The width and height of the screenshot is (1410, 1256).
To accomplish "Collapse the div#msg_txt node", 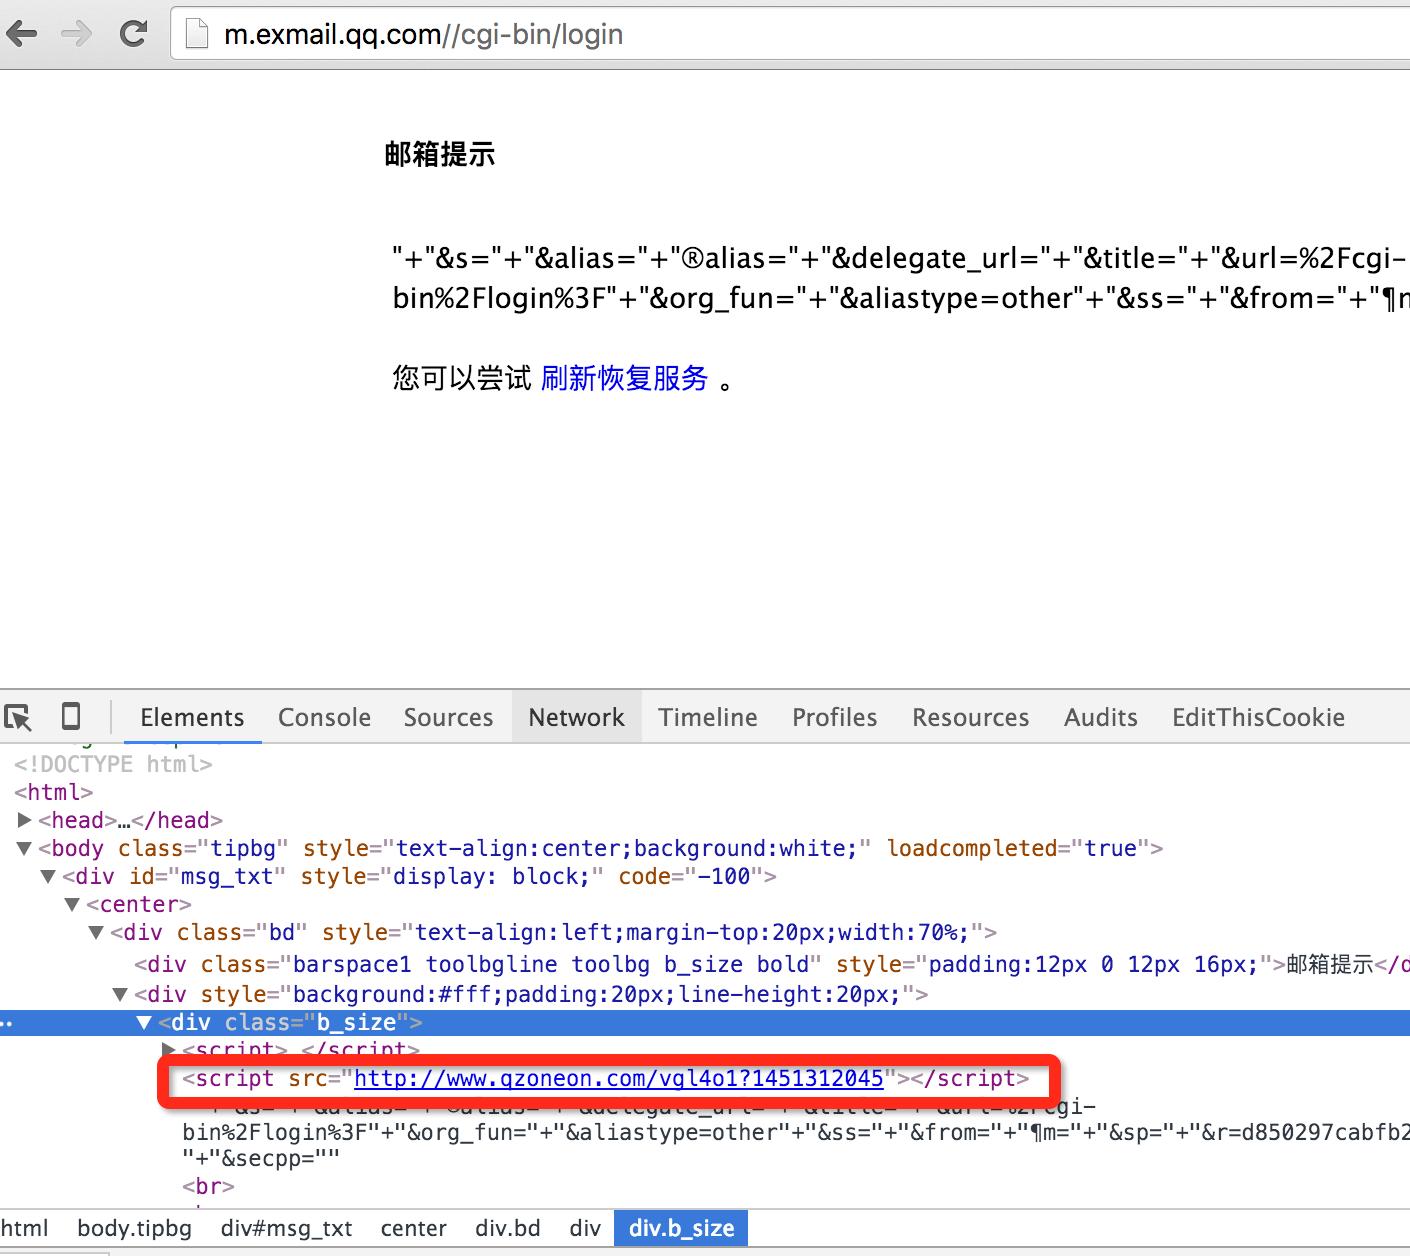I will 48,876.
